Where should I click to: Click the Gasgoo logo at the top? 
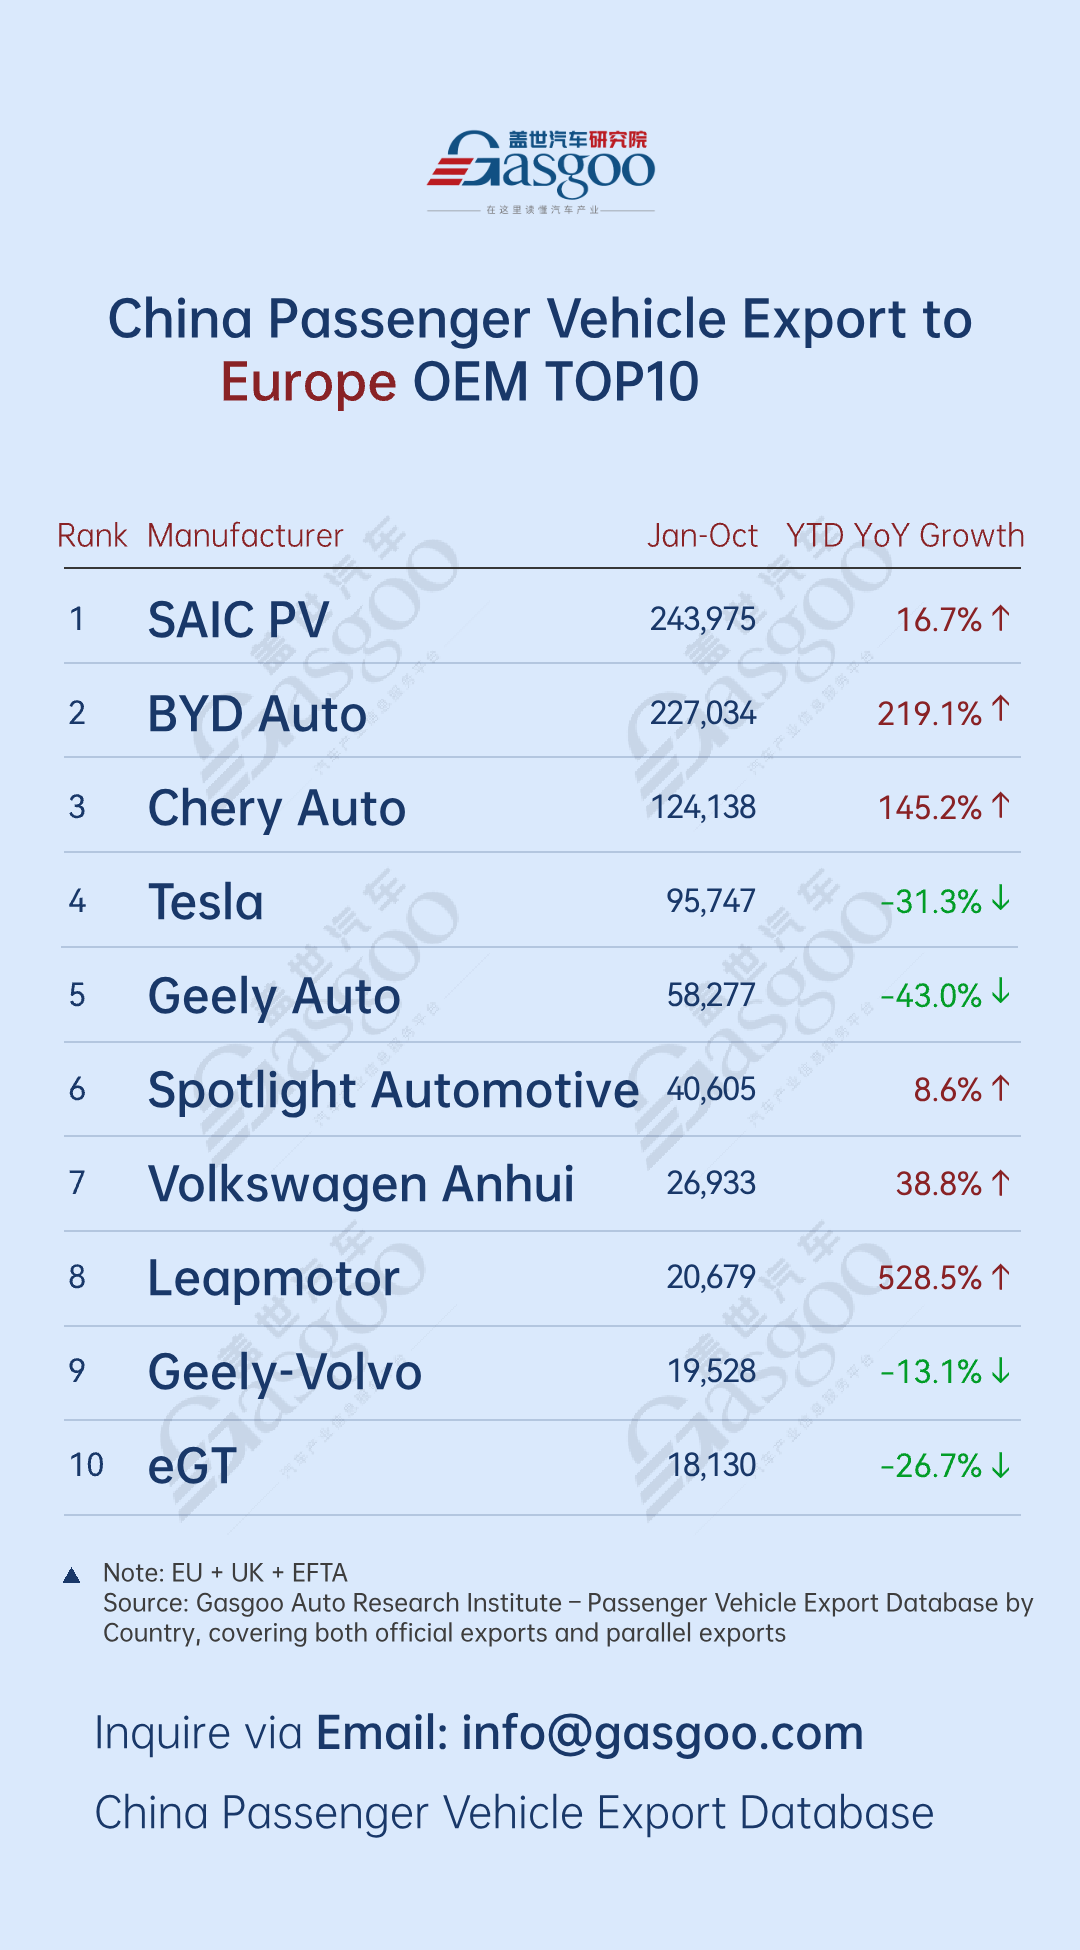coord(541,166)
